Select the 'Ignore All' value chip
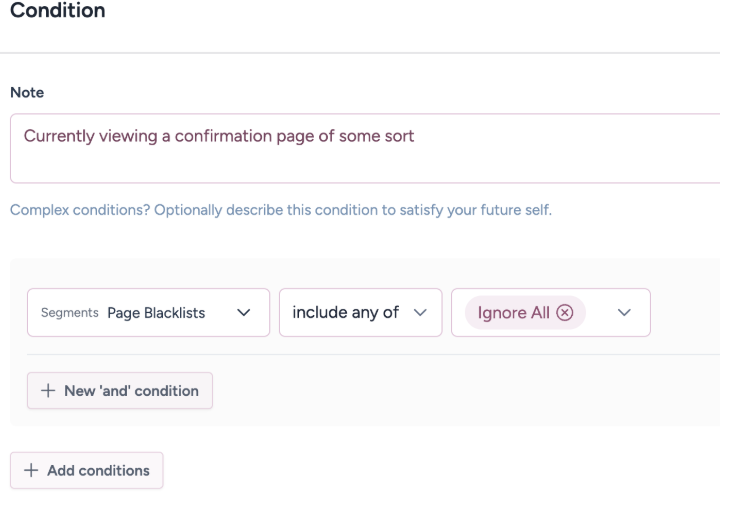This screenshot has height=505, width=730. point(517,313)
